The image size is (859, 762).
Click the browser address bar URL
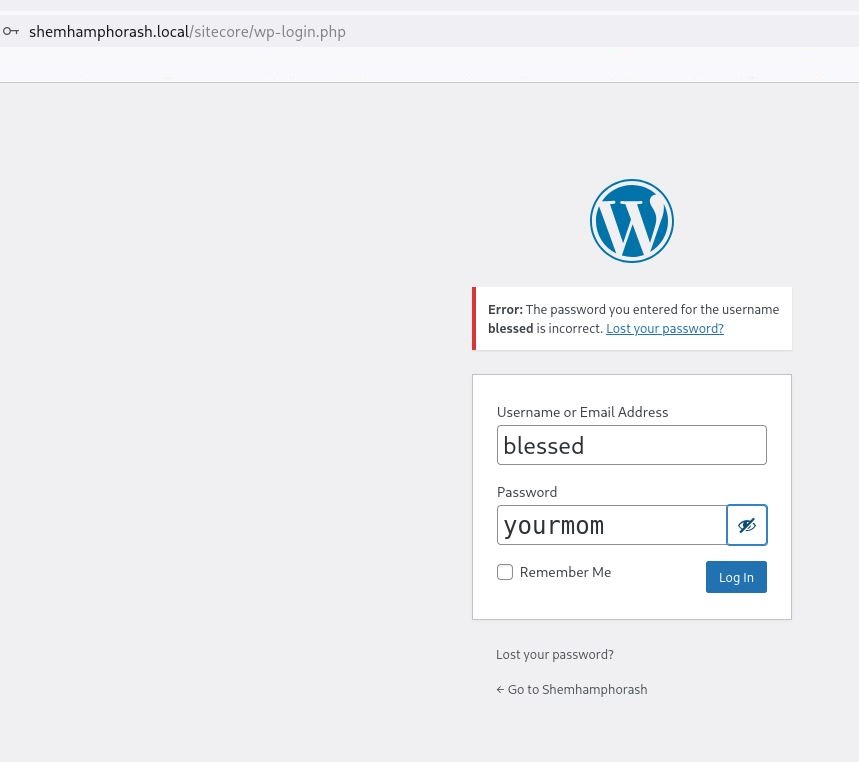(187, 32)
